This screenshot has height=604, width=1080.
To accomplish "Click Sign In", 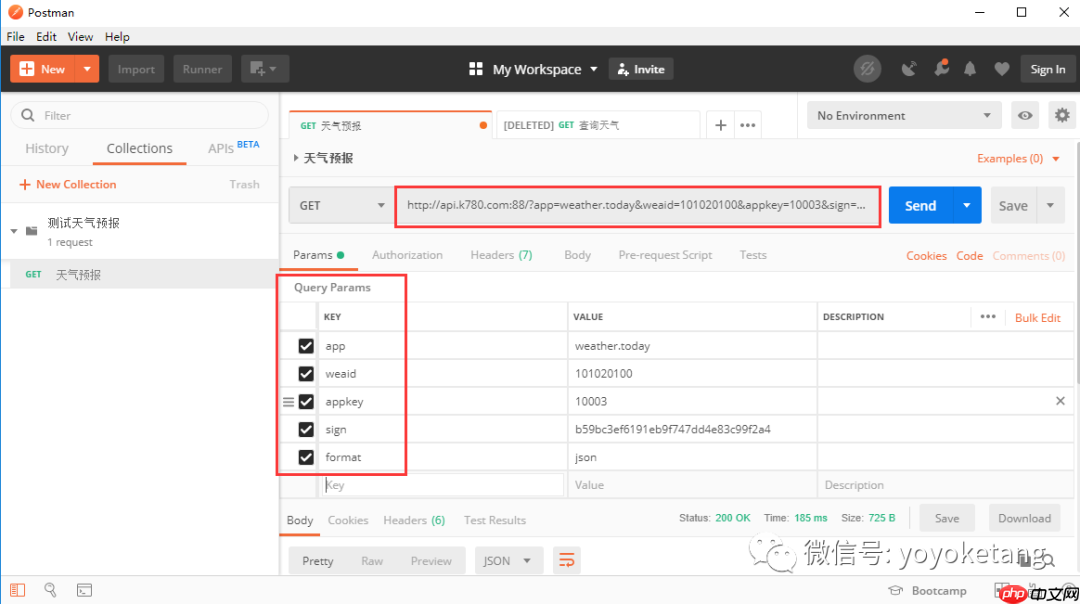I will (1047, 69).
